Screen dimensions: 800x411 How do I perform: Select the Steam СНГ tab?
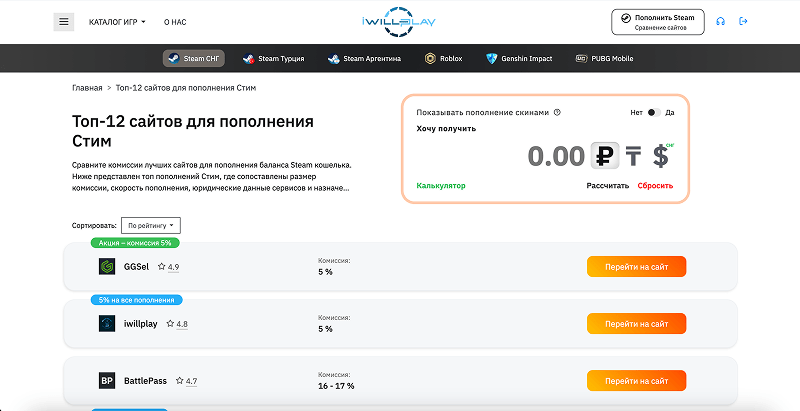(194, 59)
